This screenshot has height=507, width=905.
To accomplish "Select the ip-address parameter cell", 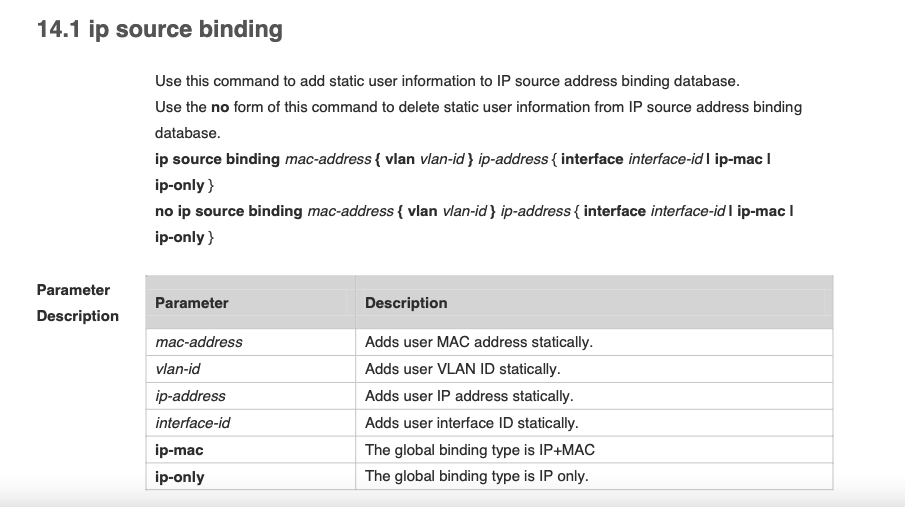I will point(190,396).
